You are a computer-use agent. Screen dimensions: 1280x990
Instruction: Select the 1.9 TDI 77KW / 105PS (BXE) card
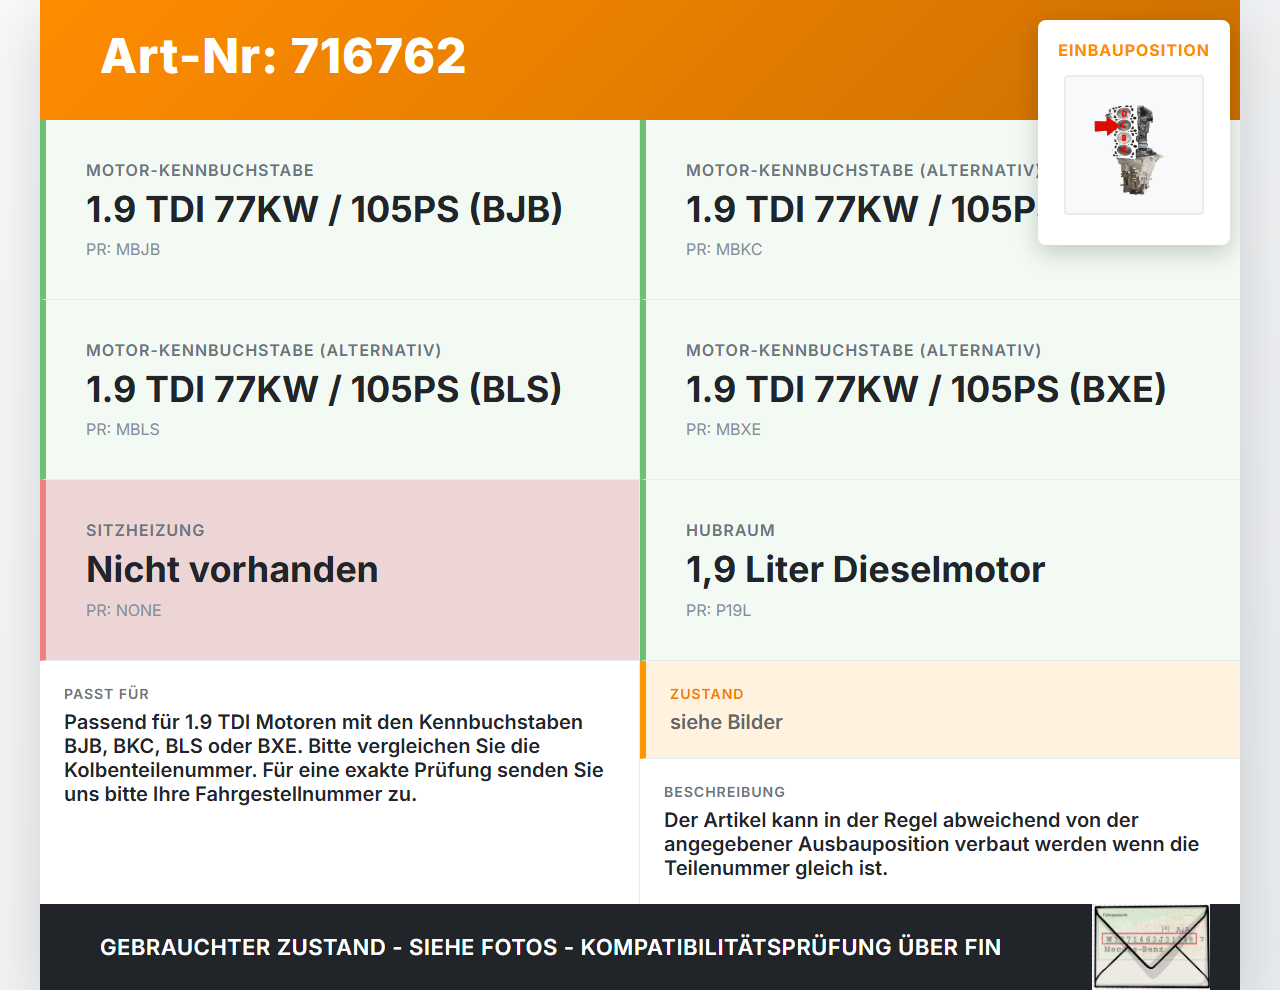tap(940, 390)
